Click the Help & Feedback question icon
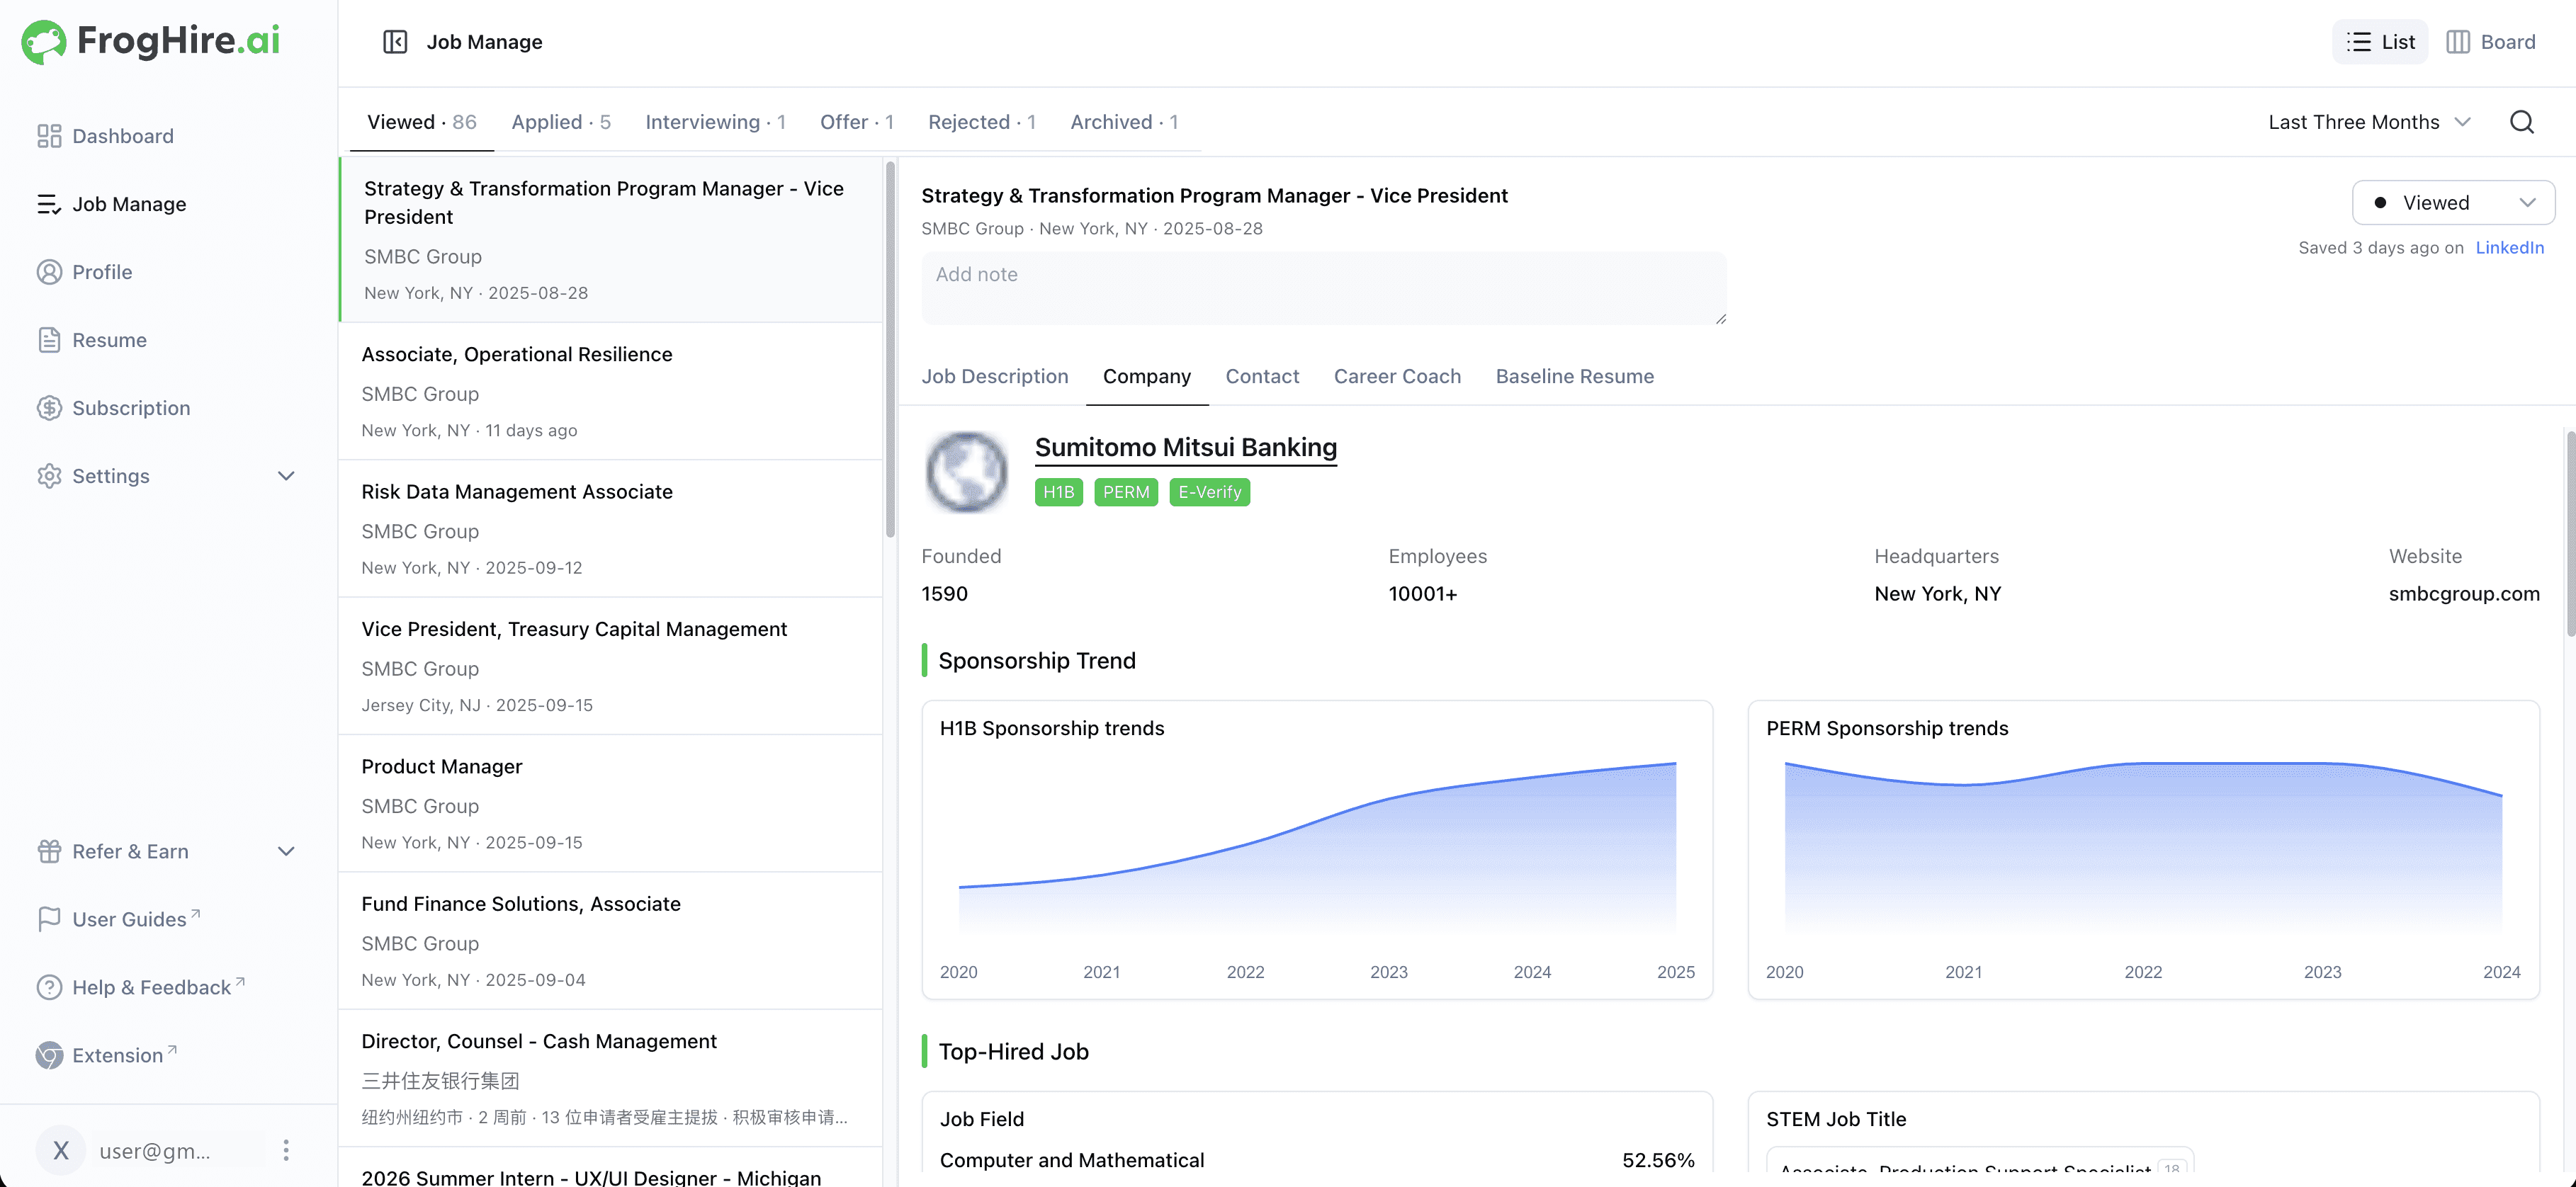The height and width of the screenshot is (1187, 2576). coord(49,987)
